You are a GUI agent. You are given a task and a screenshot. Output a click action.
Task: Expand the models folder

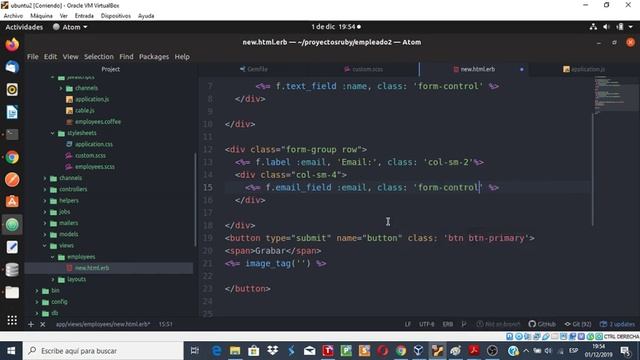45,234
